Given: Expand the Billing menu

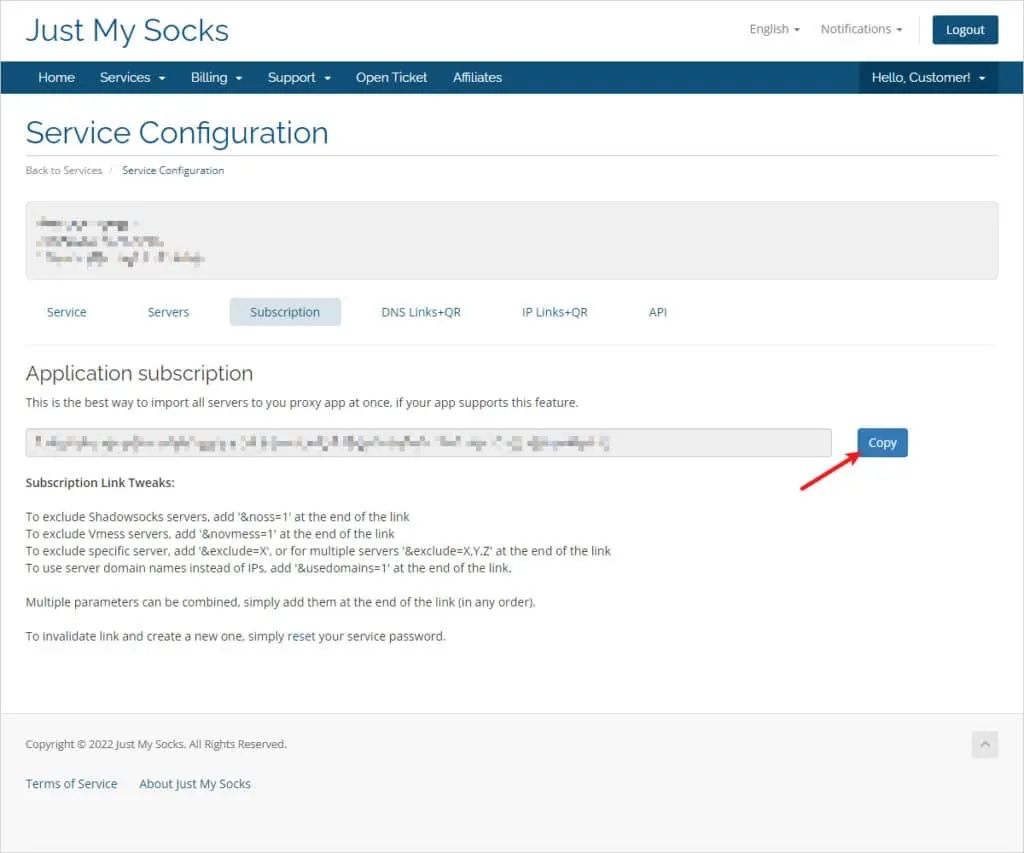Looking at the screenshot, I should coord(216,78).
